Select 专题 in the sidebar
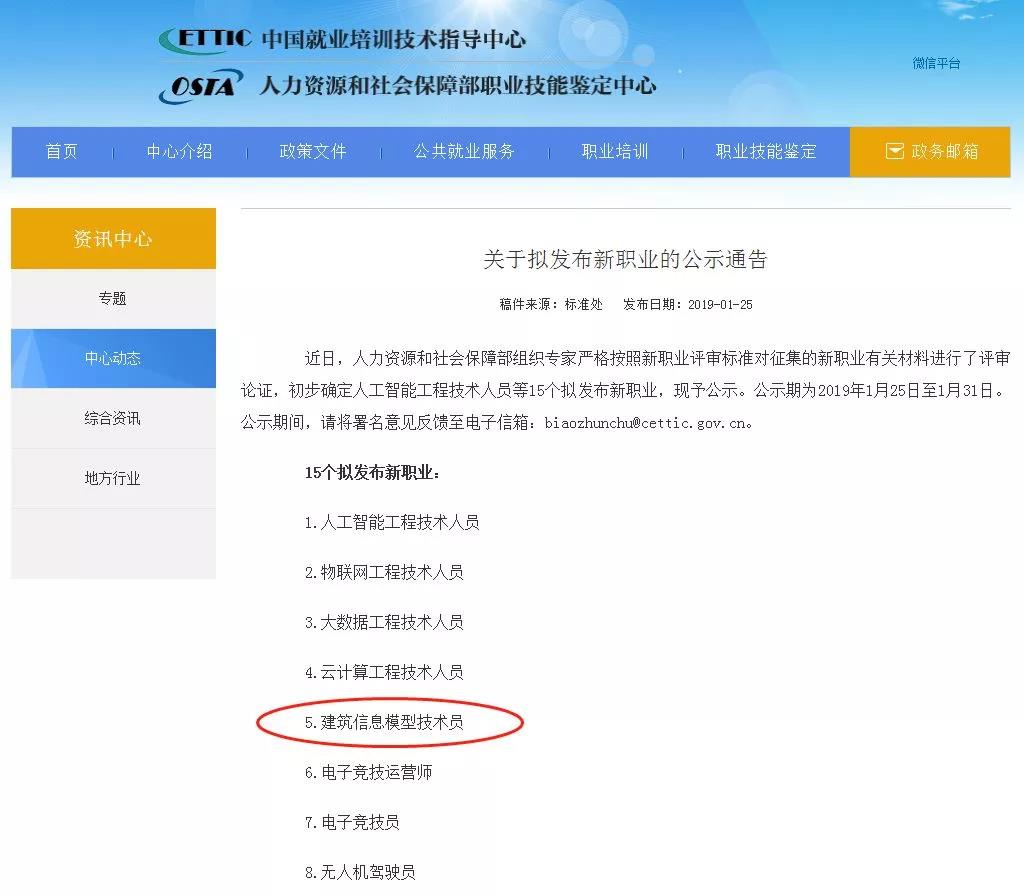Image resolution: width=1024 pixels, height=895 pixels. (113, 298)
